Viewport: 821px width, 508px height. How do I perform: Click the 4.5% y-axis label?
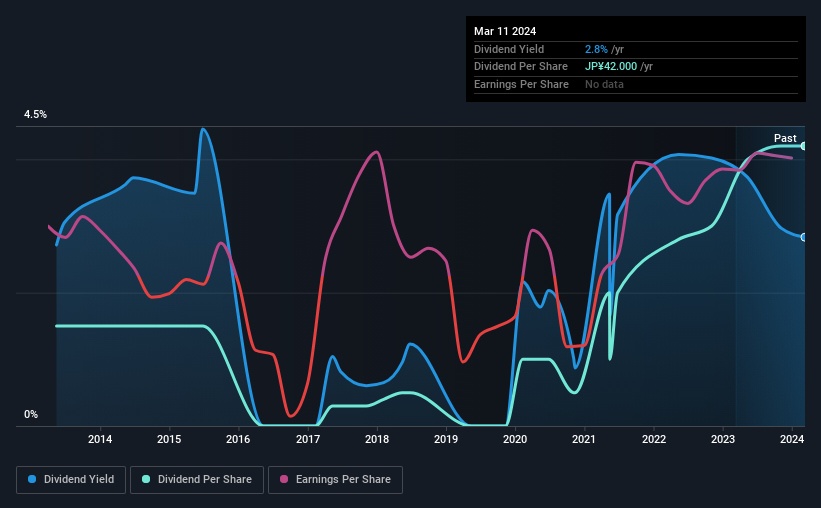[36, 115]
